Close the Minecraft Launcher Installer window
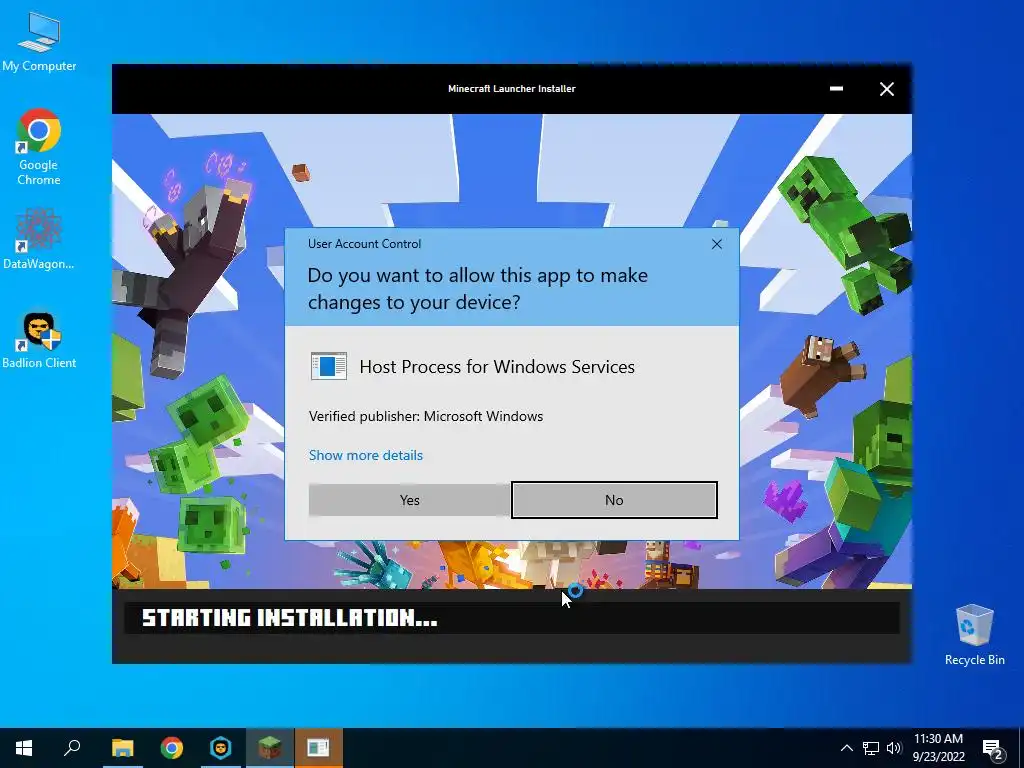The image size is (1024, 768). 886,89
